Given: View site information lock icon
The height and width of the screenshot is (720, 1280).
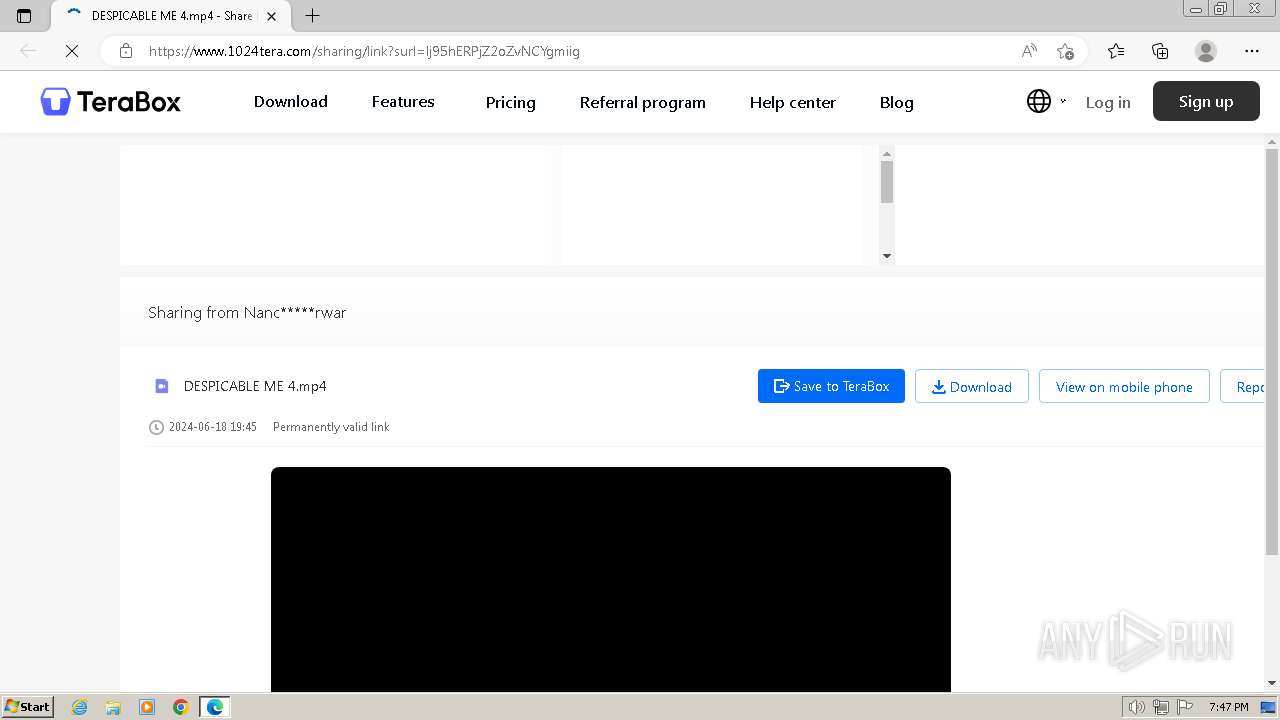Looking at the screenshot, I should click(x=126, y=51).
